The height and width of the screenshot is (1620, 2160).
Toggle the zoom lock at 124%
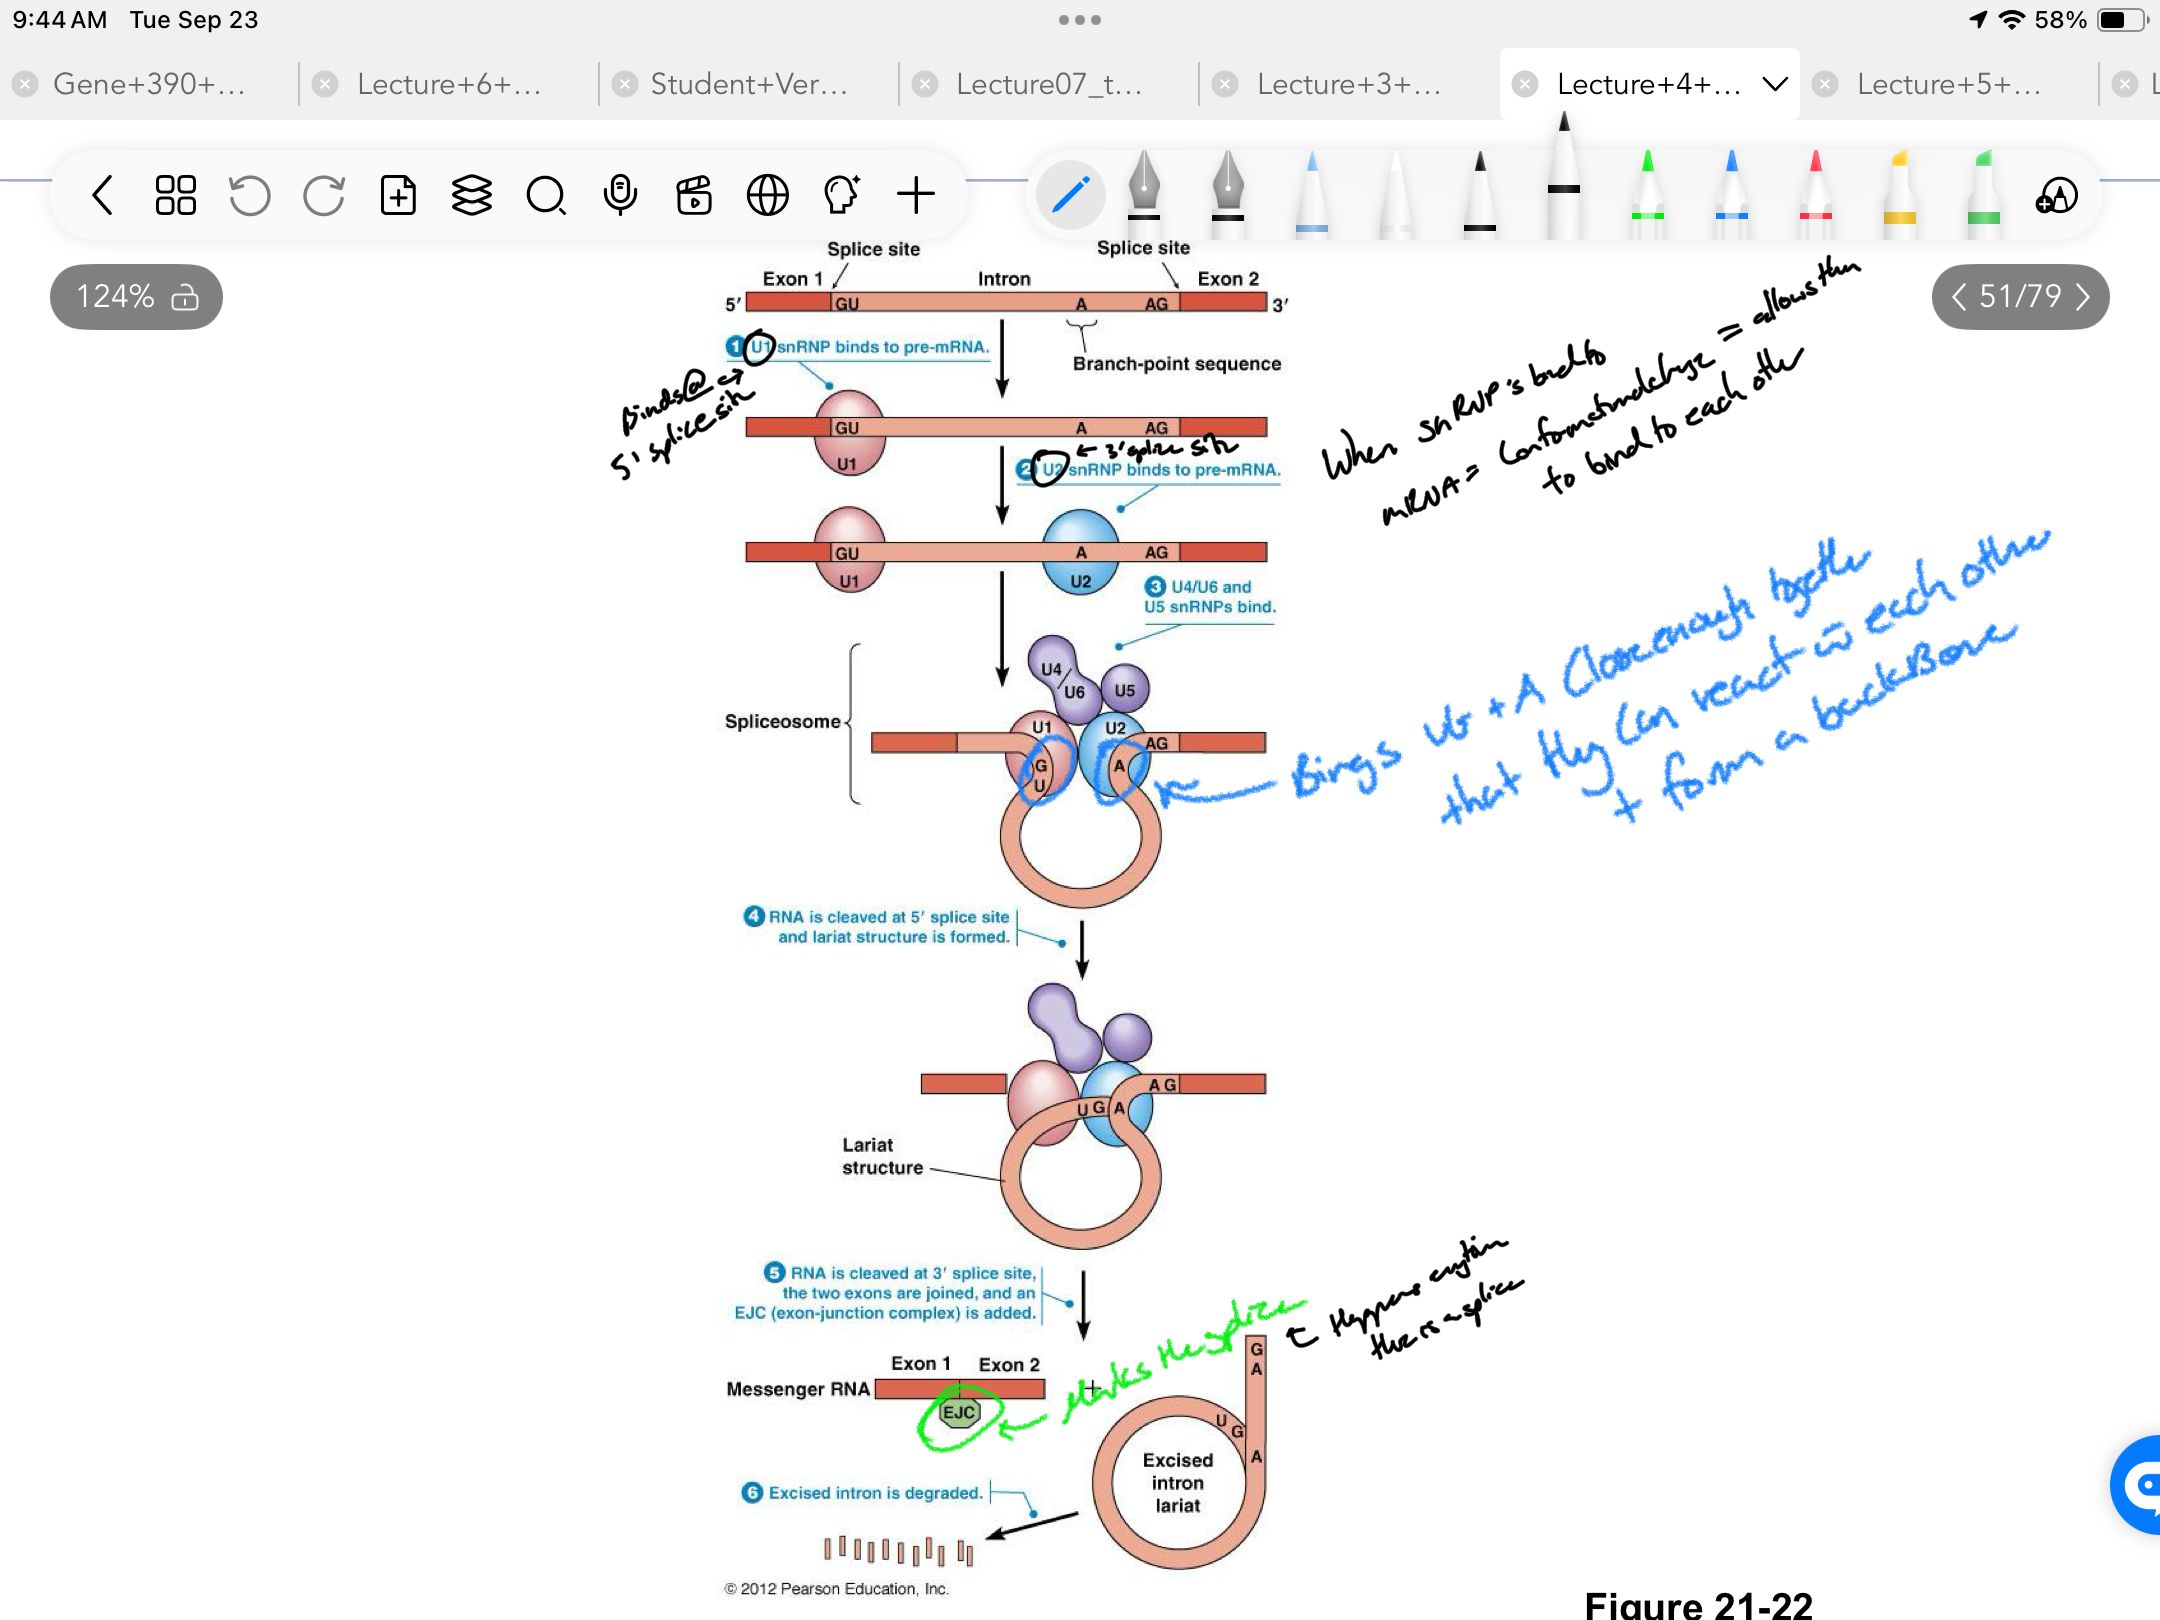tap(185, 297)
